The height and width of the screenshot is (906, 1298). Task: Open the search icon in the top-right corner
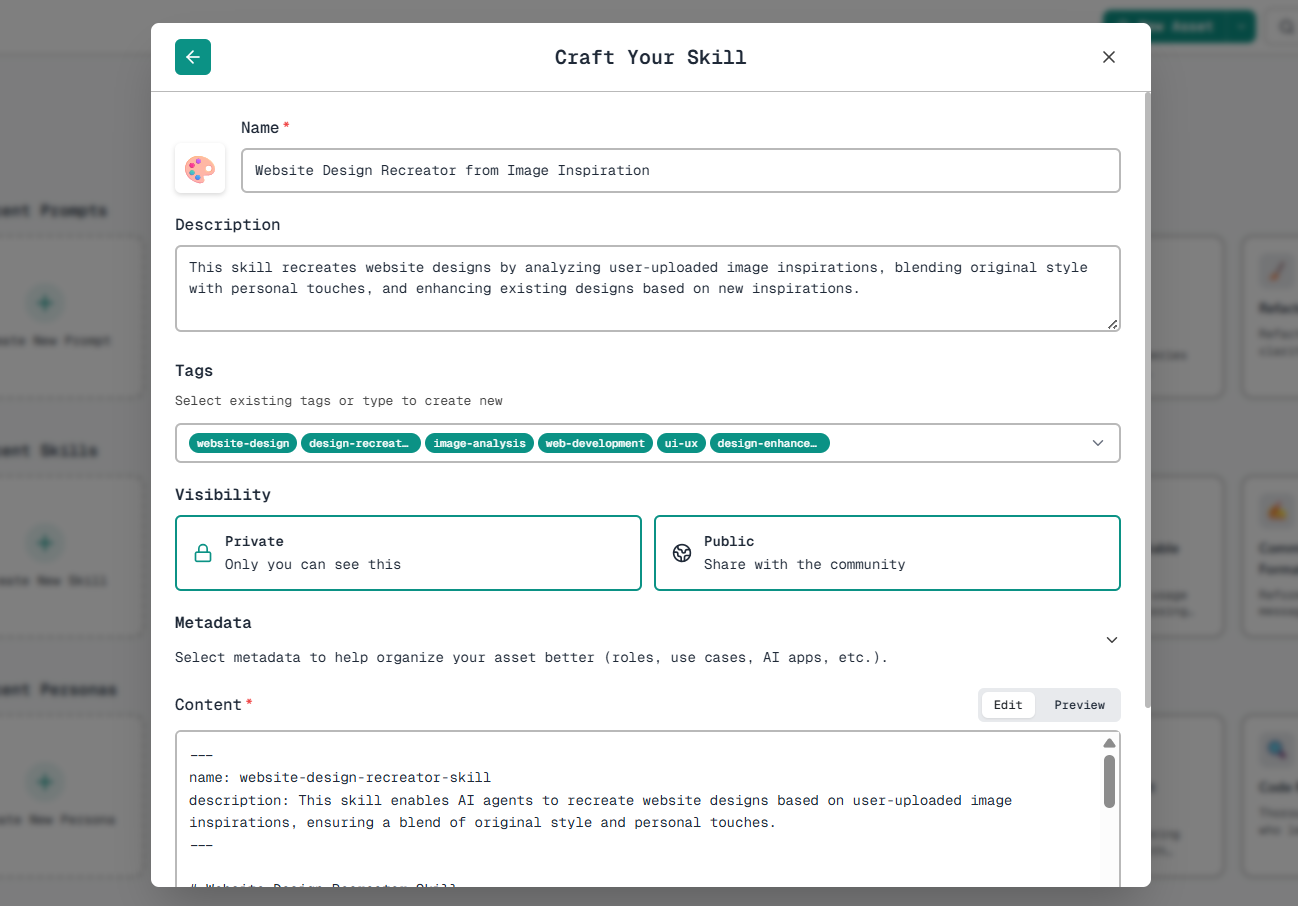[1284, 27]
